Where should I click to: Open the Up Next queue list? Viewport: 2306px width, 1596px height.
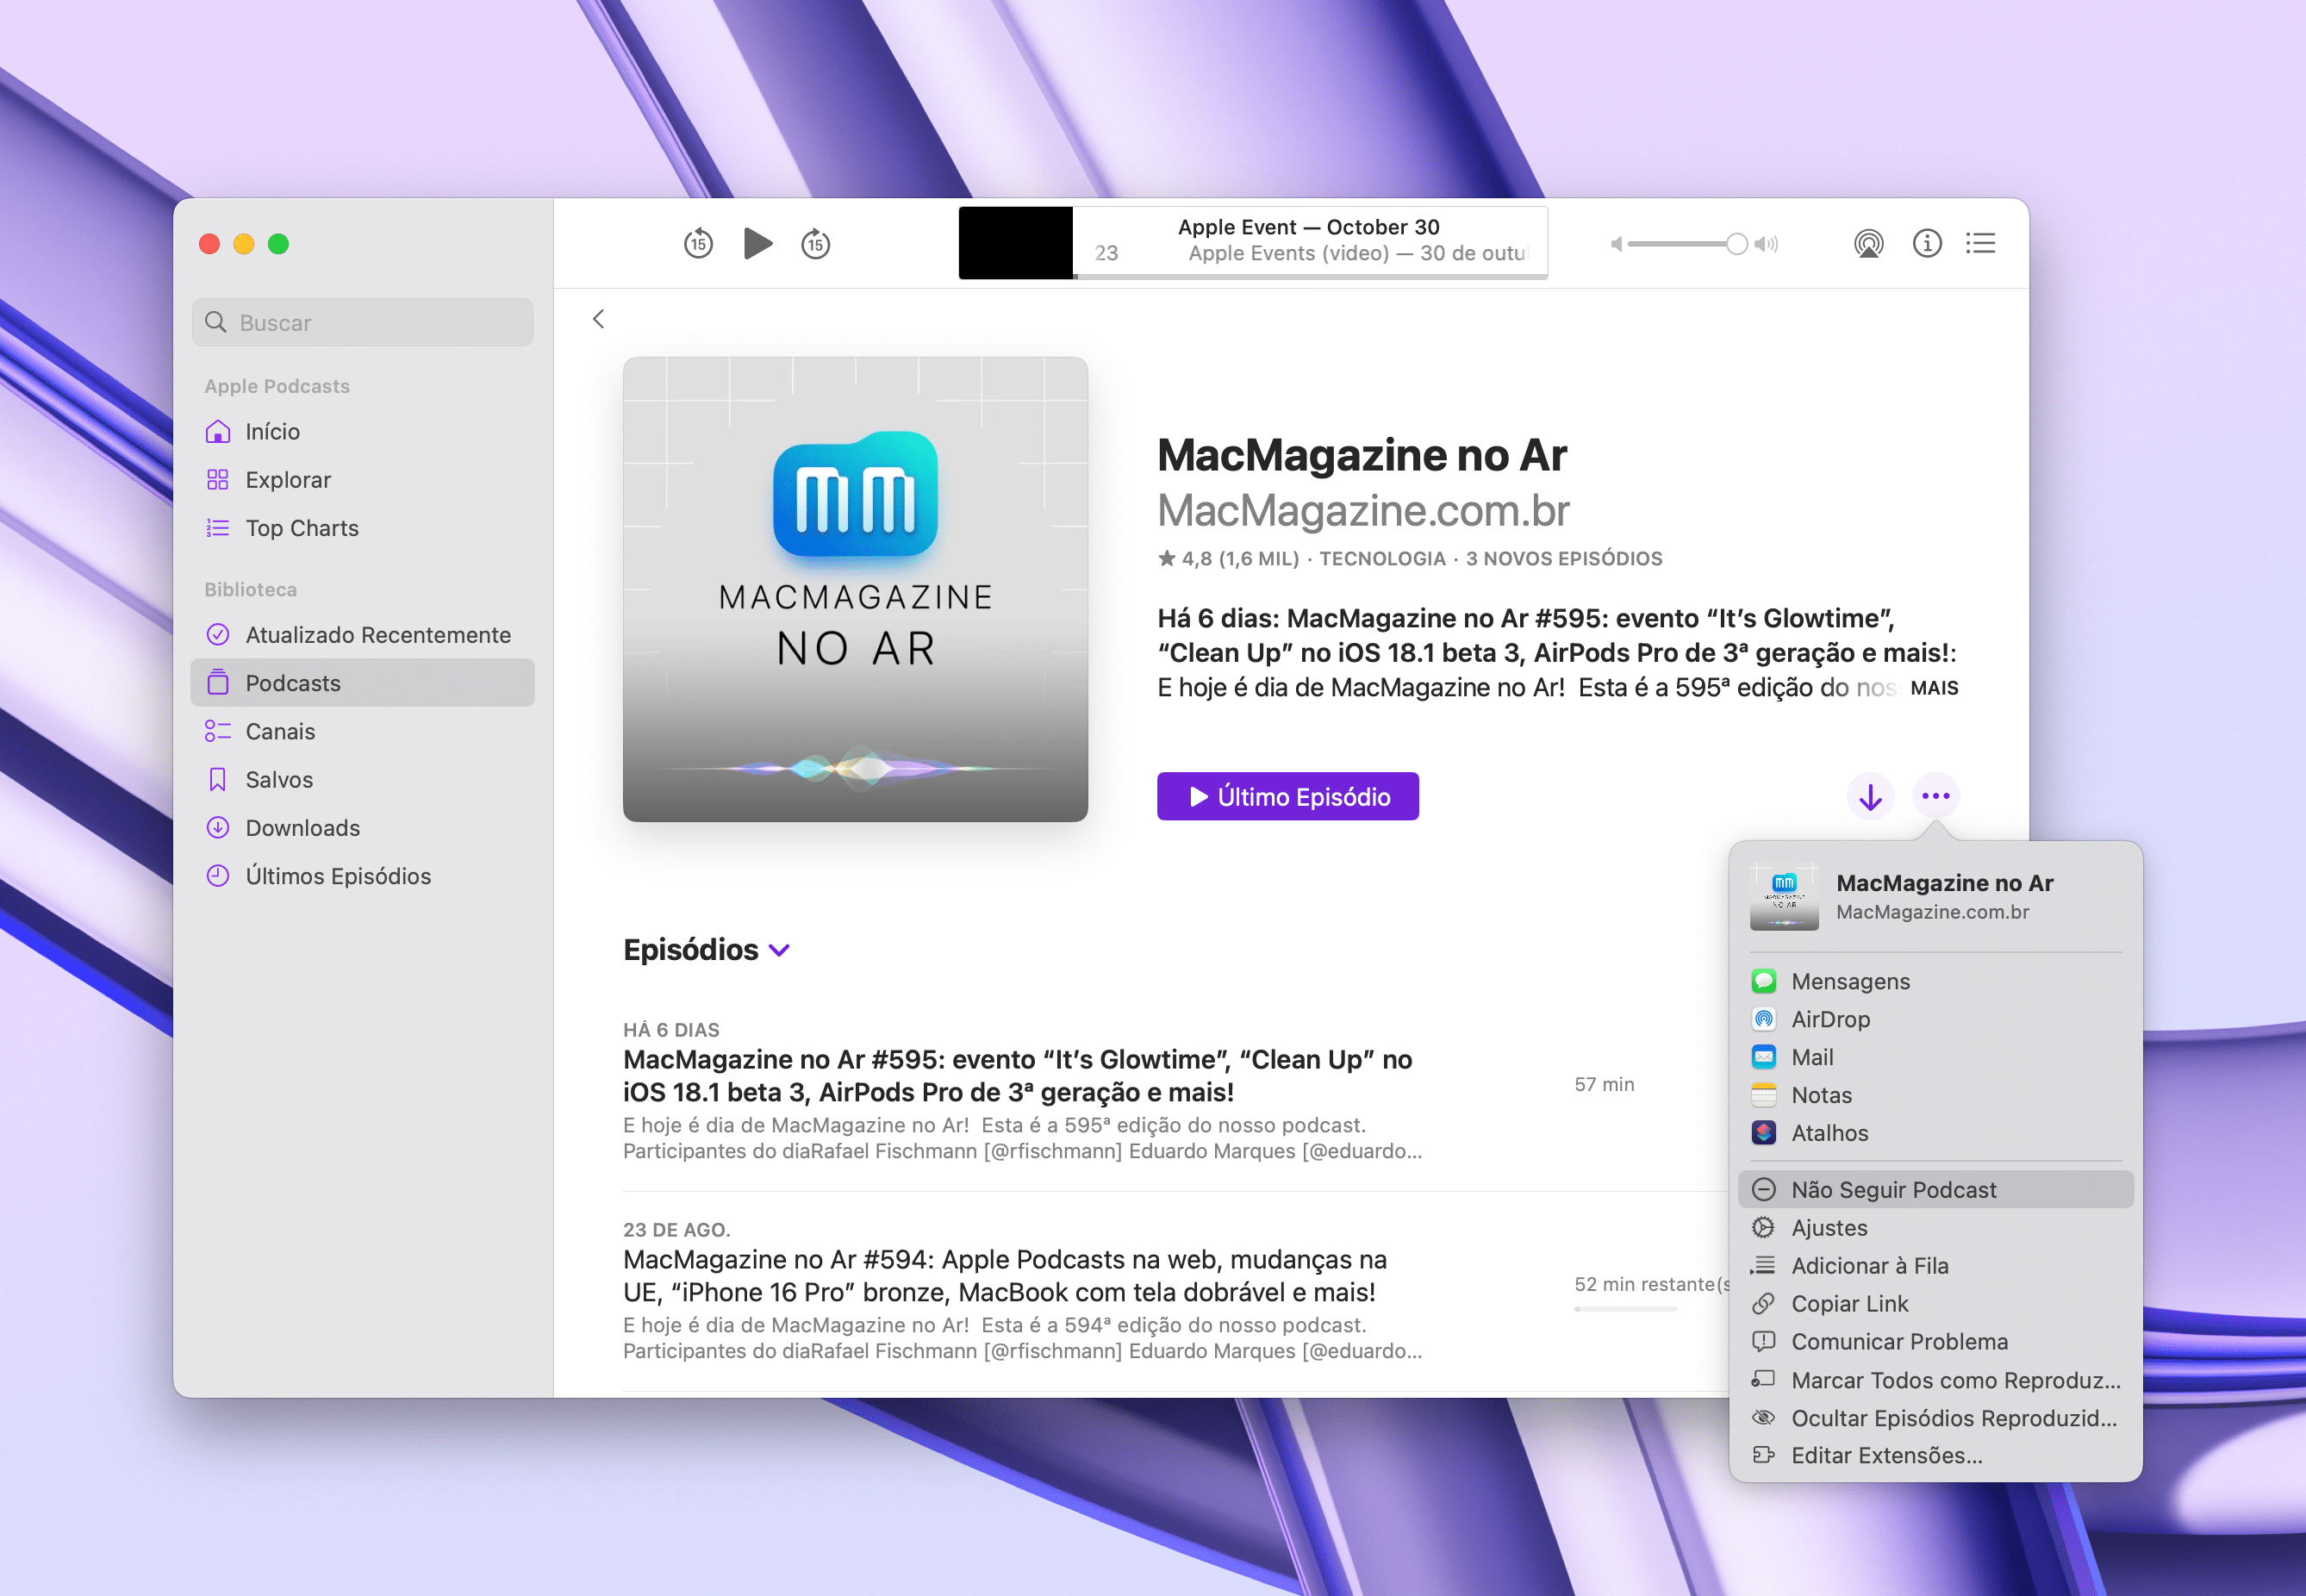[1980, 243]
